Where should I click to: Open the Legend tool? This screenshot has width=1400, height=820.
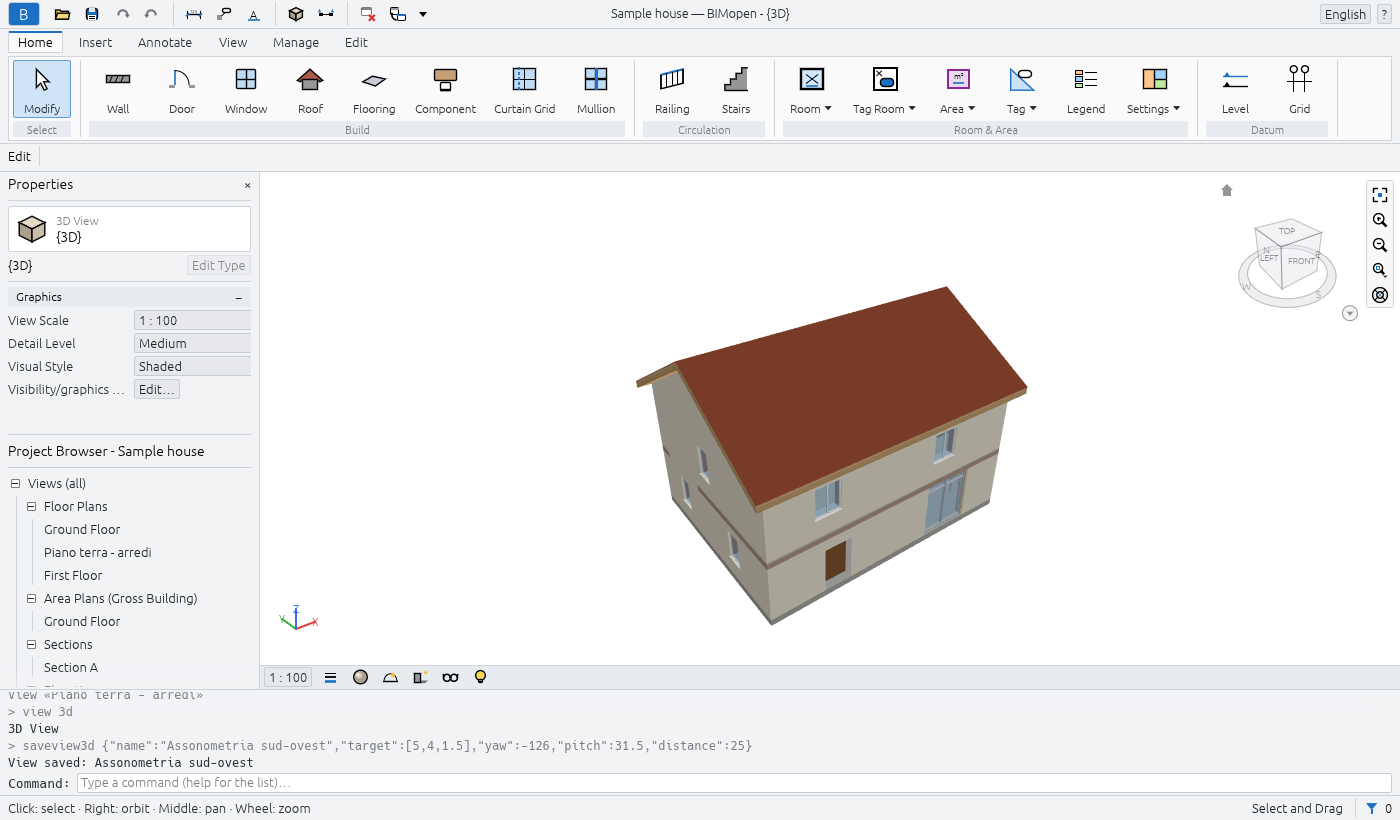1086,90
